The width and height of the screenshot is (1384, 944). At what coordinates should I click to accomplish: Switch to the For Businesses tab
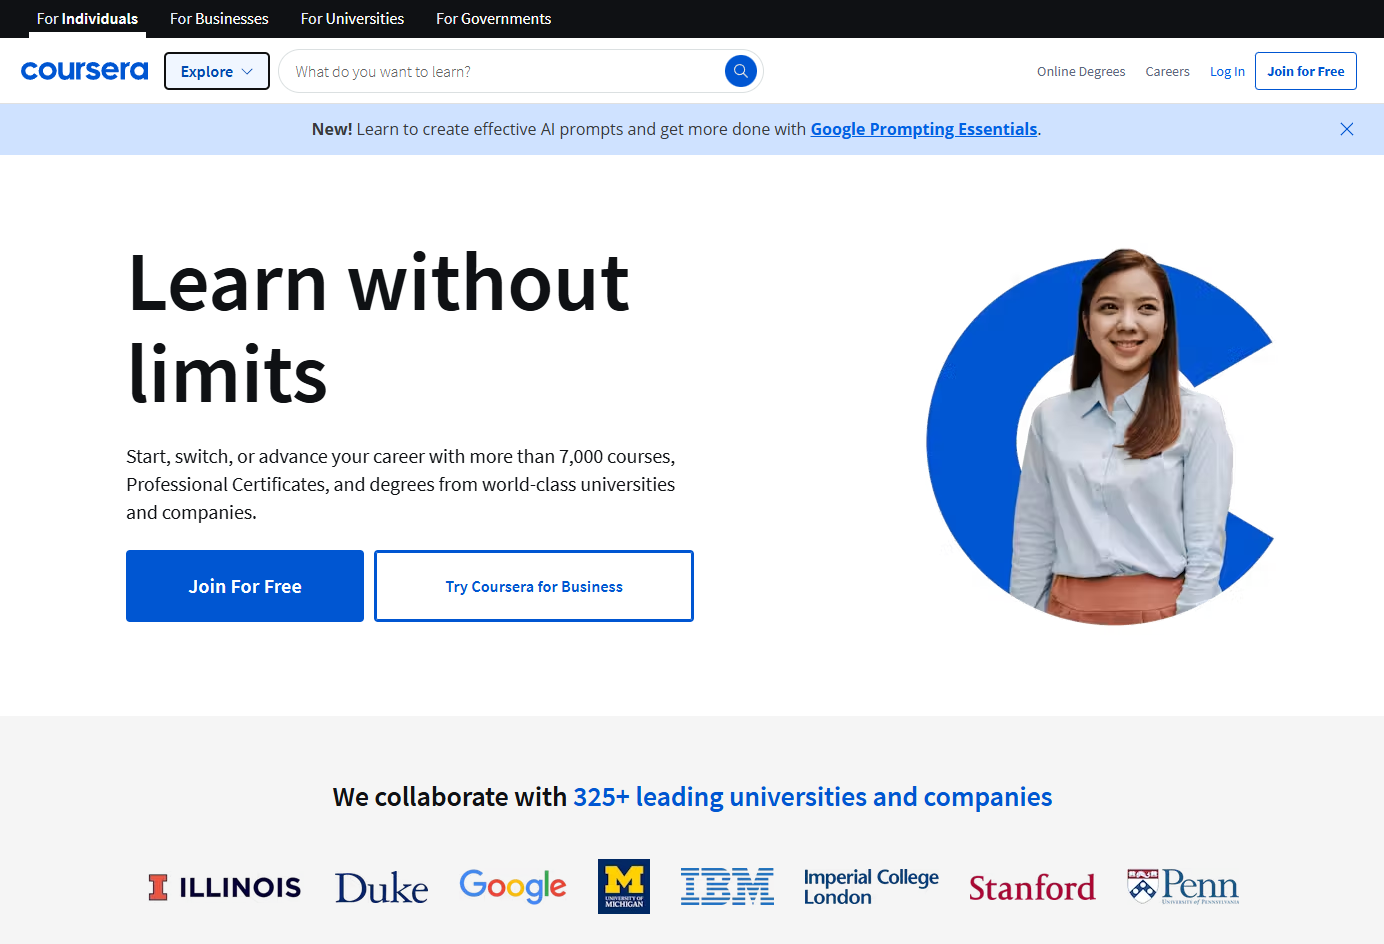[x=219, y=19]
